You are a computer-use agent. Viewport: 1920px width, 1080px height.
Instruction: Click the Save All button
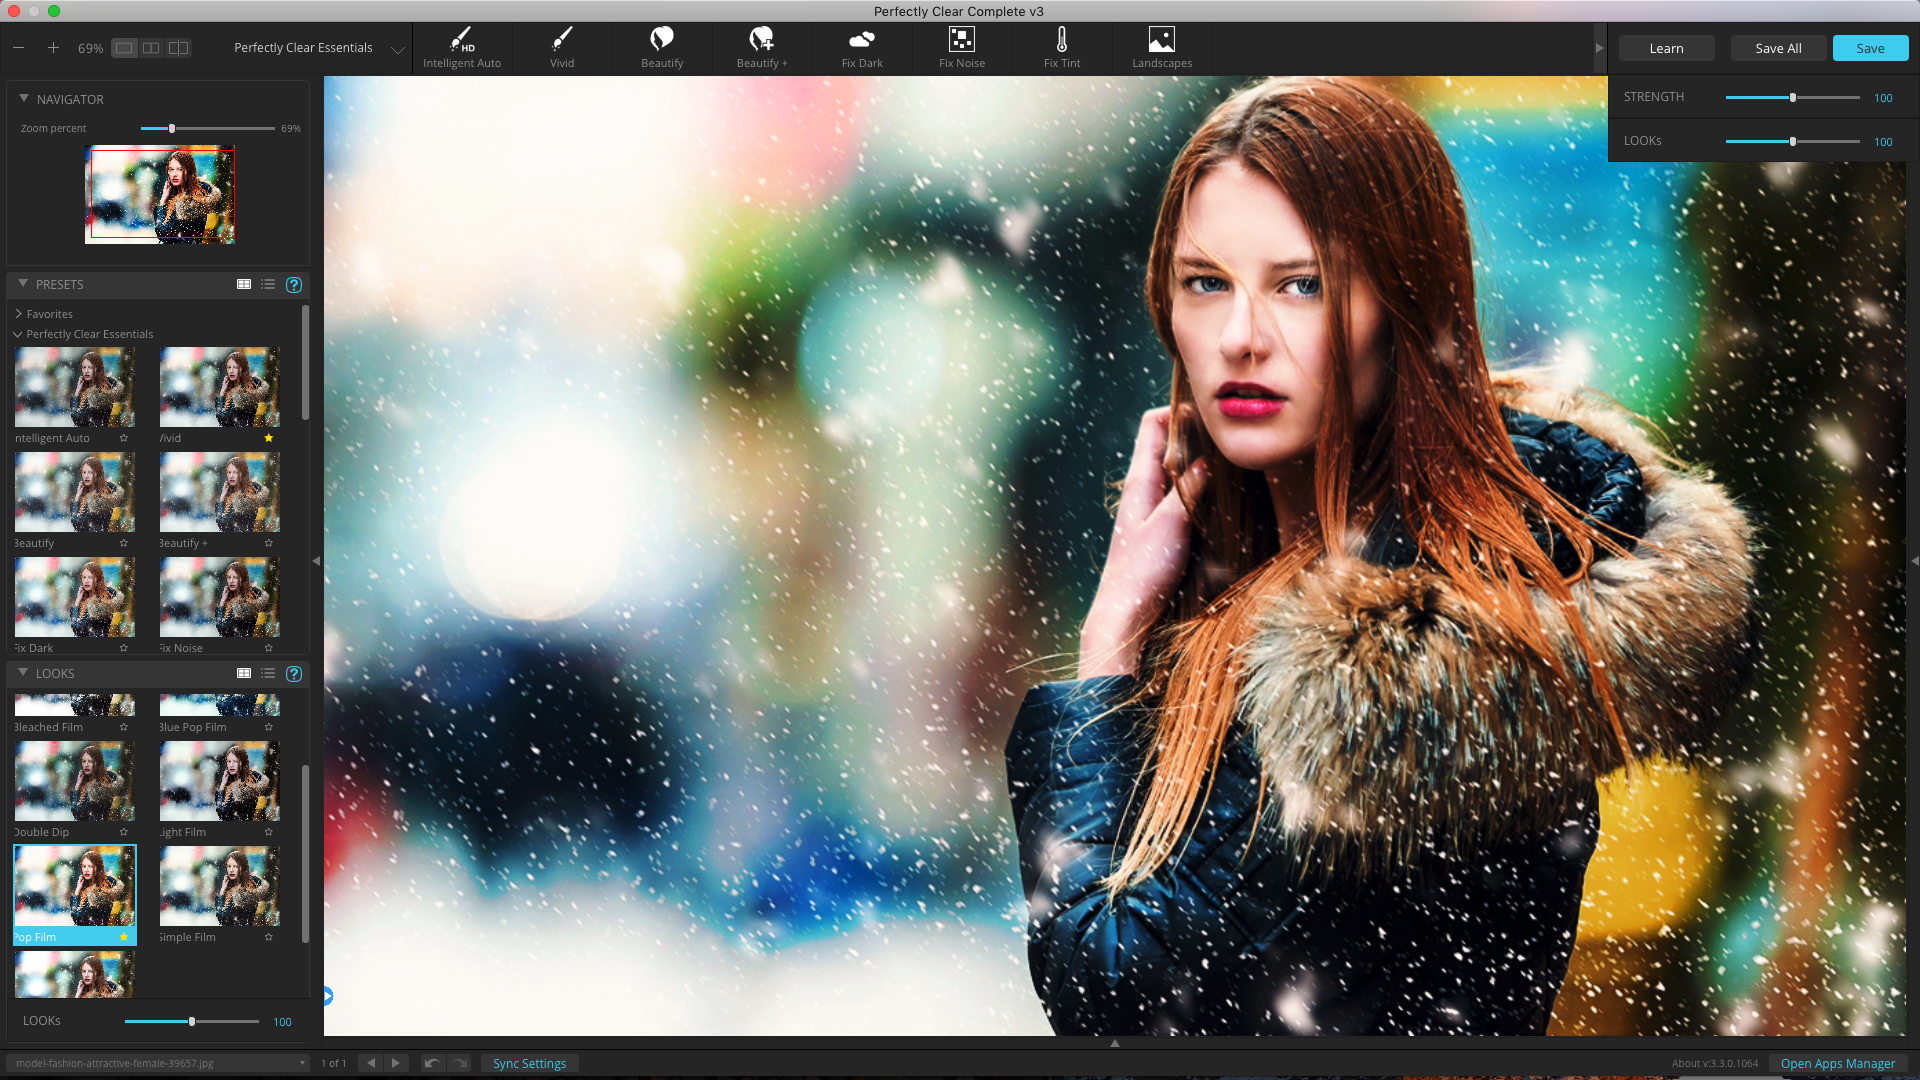coord(1778,47)
